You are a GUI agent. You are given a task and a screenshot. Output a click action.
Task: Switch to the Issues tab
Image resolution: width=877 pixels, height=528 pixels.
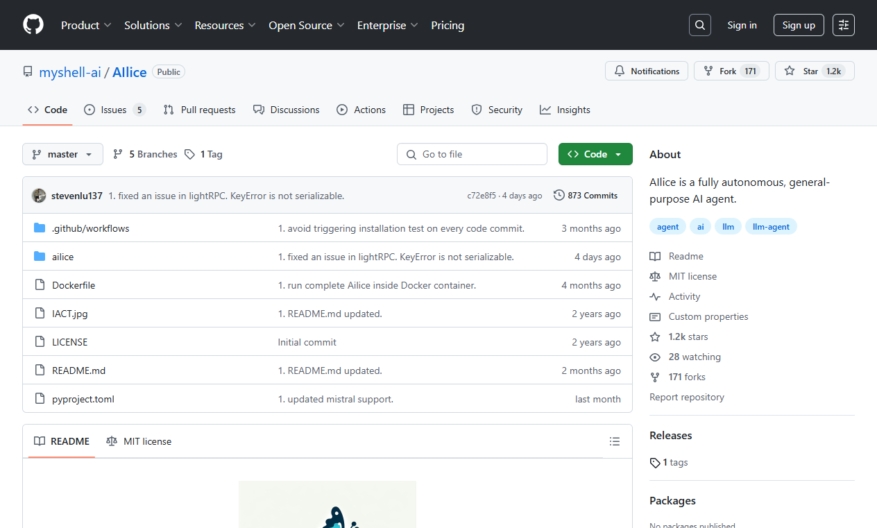pyautogui.click(x=115, y=110)
